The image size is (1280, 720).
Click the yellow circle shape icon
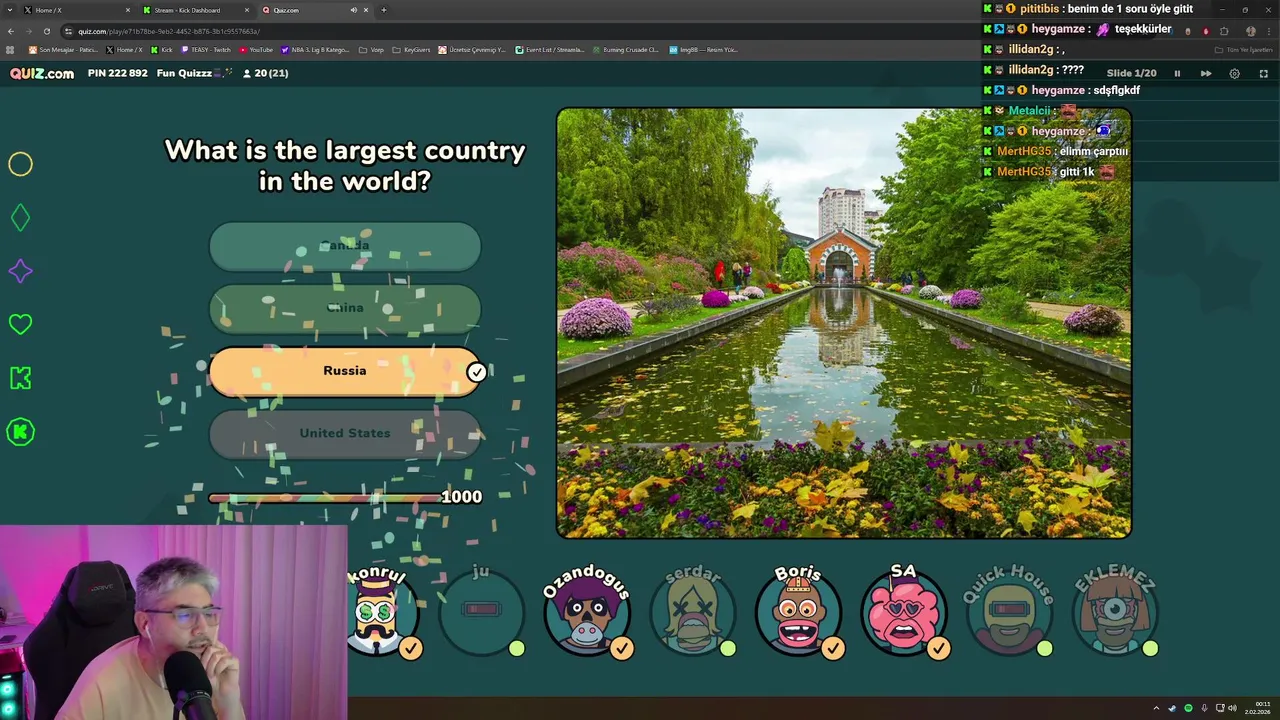20,164
